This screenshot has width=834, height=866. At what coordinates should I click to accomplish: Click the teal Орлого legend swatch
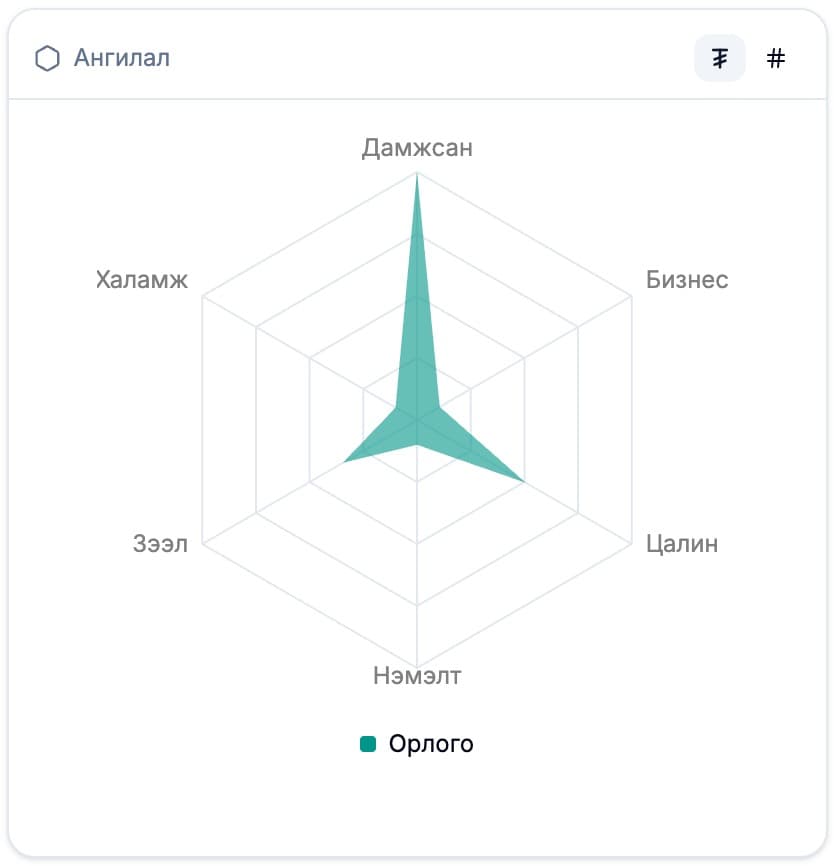[368, 744]
